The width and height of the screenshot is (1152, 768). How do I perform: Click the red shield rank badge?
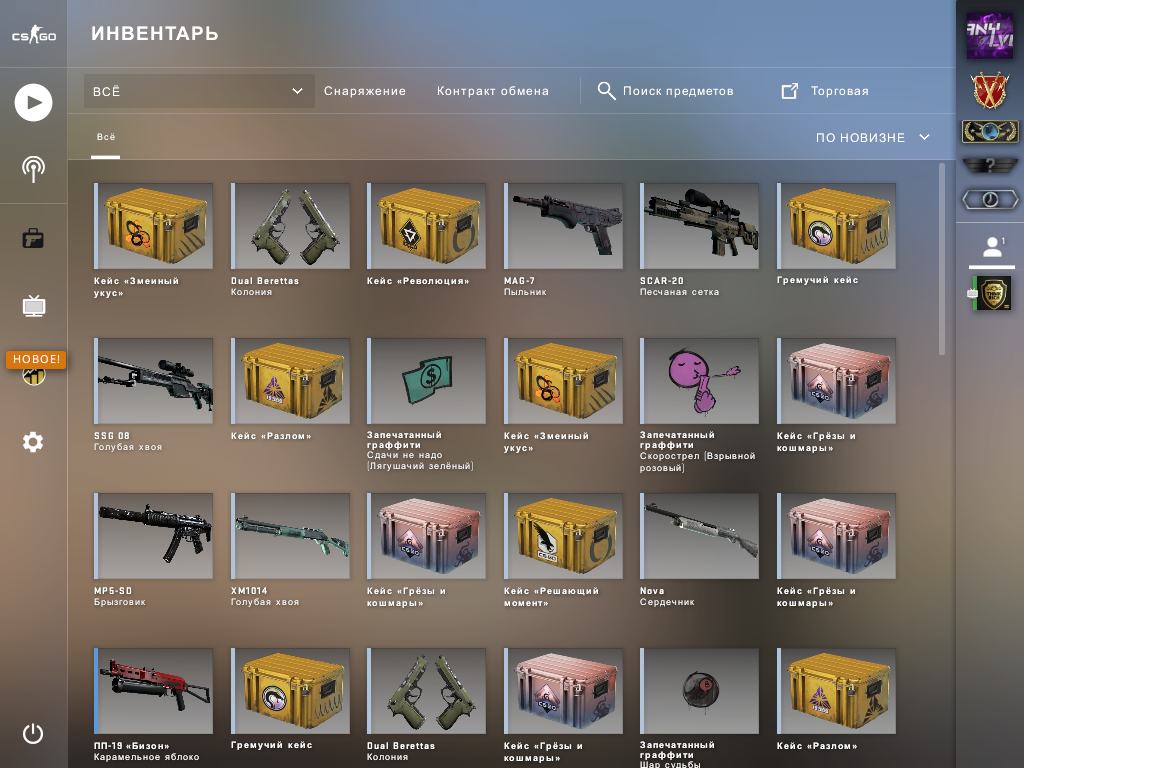point(990,91)
